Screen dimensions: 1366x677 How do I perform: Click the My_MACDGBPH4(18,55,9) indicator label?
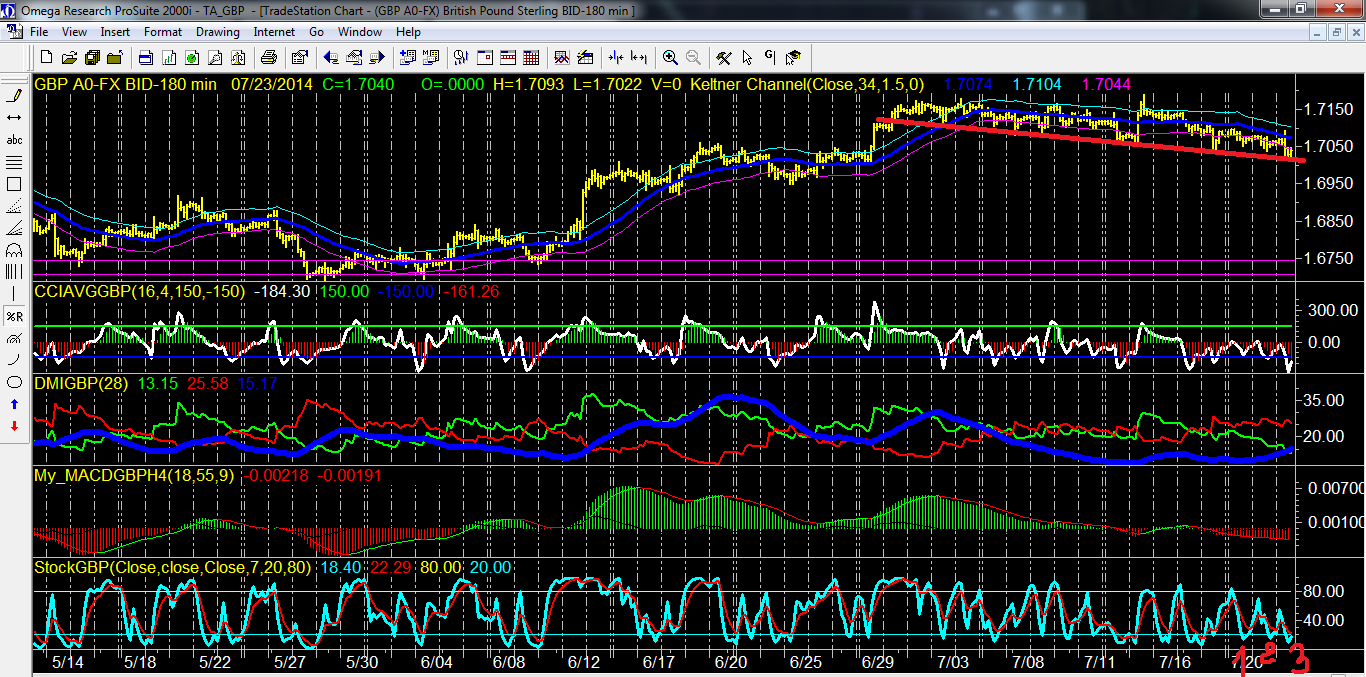134,476
